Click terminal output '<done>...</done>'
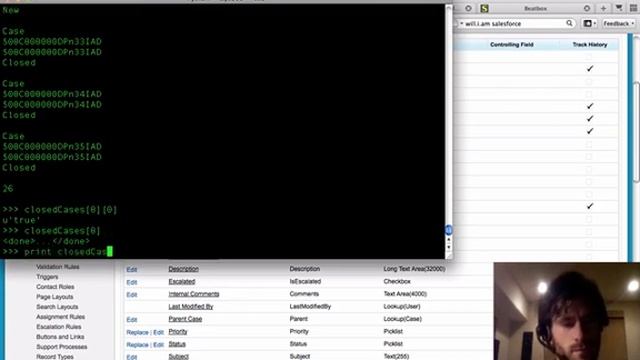The height and width of the screenshot is (360, 640). 46,241
